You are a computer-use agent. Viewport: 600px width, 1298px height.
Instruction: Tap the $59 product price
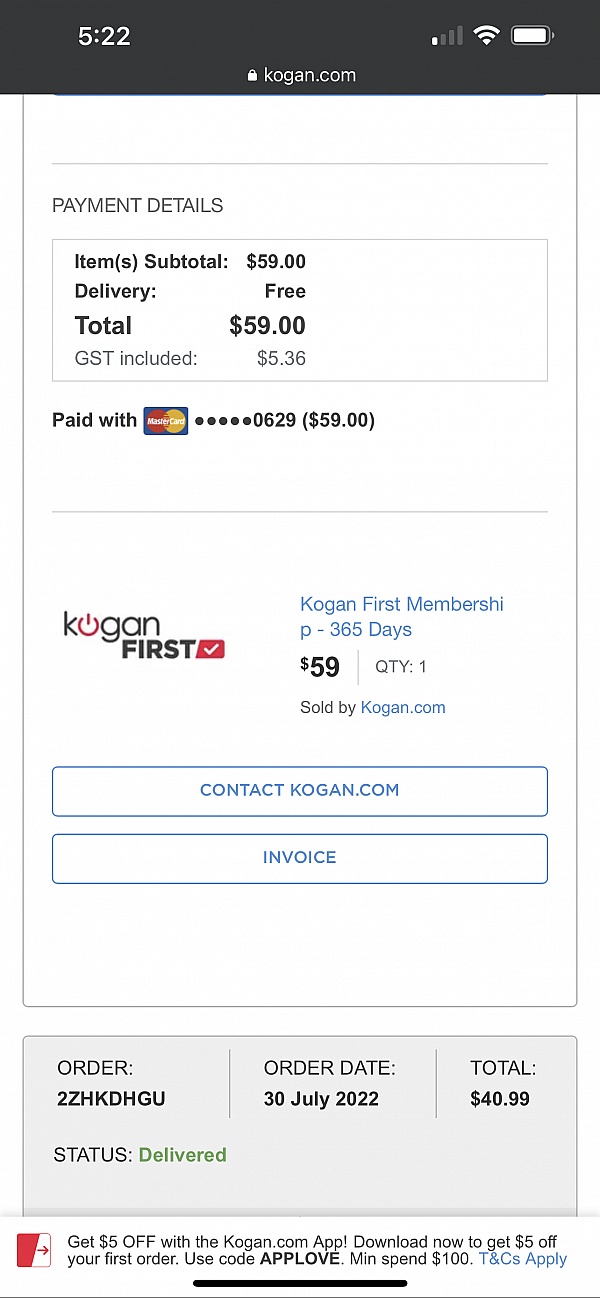pyautogui.click(x=321, y=667)
